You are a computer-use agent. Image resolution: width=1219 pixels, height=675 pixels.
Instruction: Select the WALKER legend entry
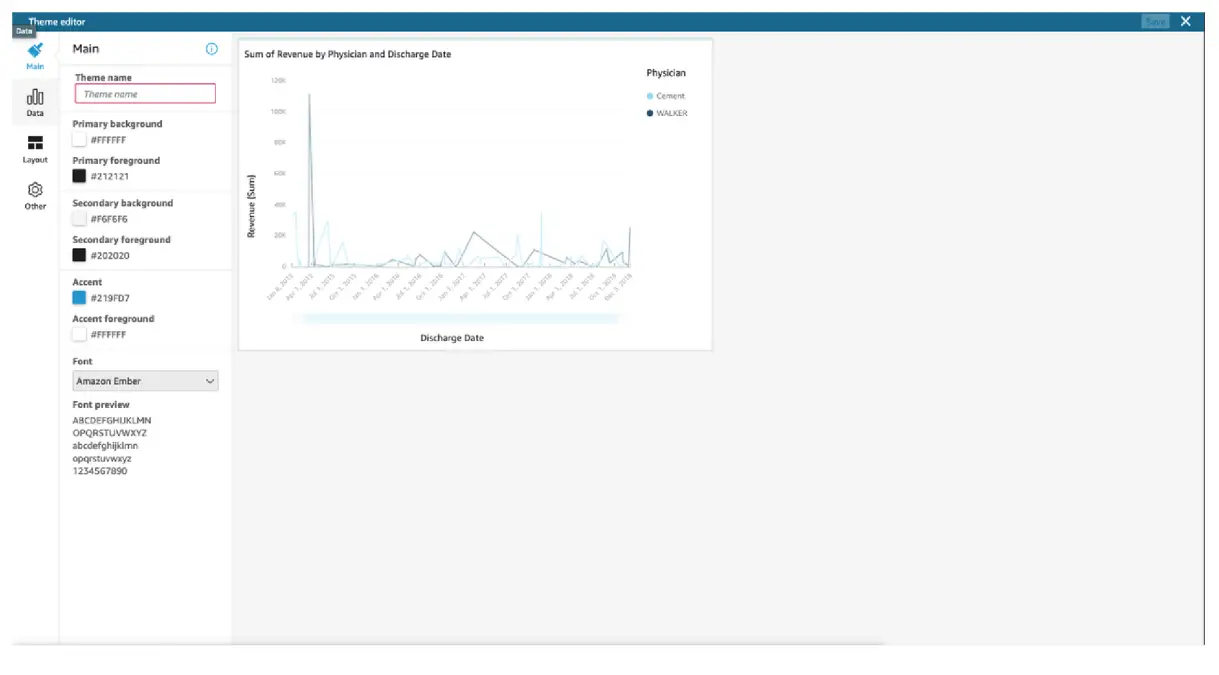click(x=667, y=113)
